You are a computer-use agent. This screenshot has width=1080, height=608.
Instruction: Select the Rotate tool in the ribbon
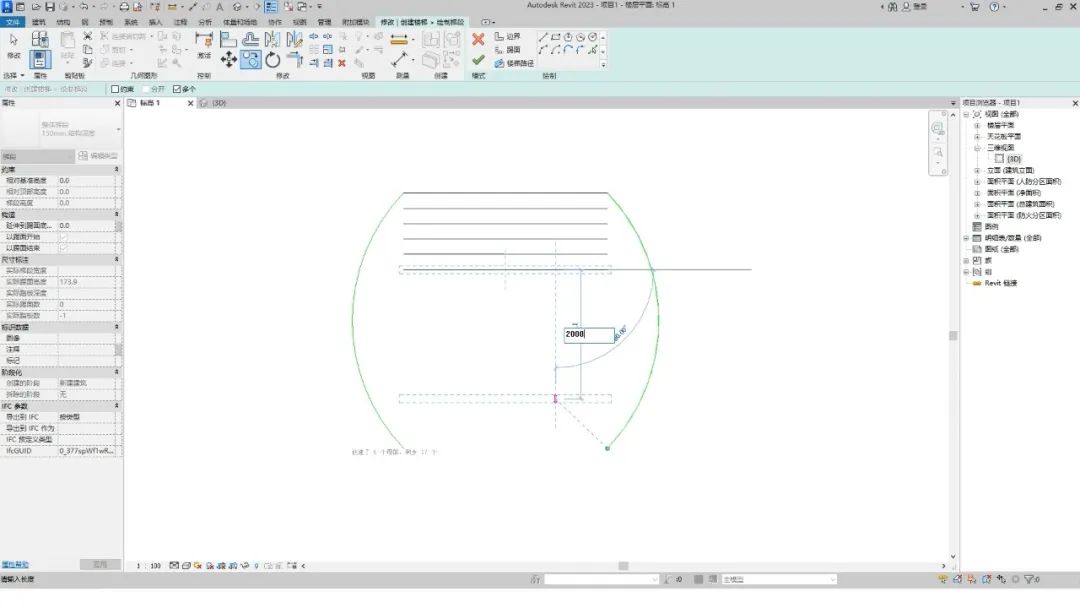(x=273, y=60)
